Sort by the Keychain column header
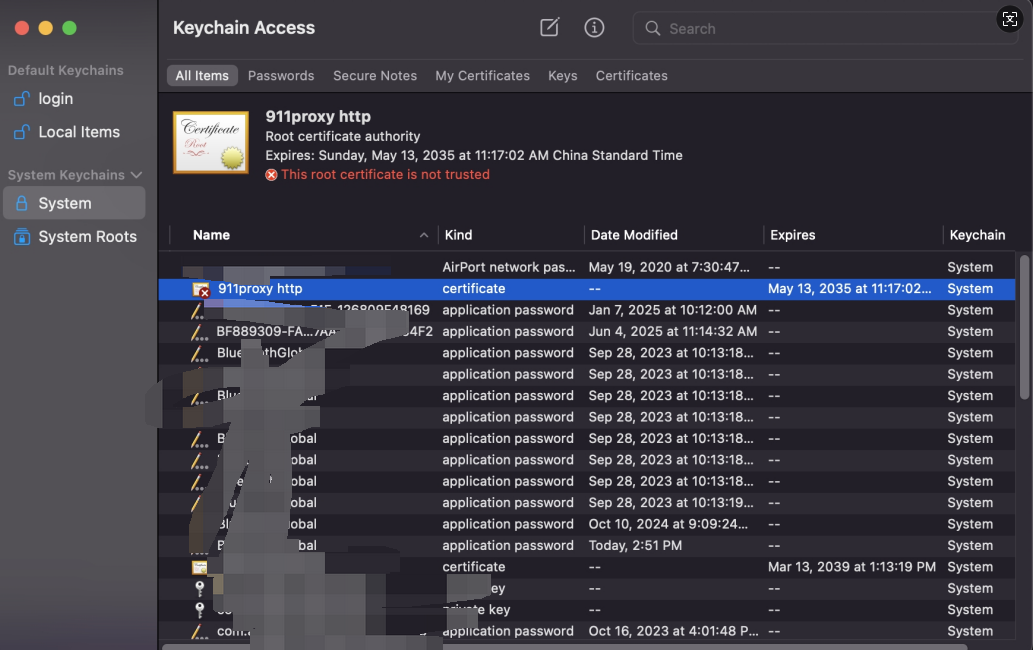The height and width of the screenshot is (650, 1033). coord(978,235)
